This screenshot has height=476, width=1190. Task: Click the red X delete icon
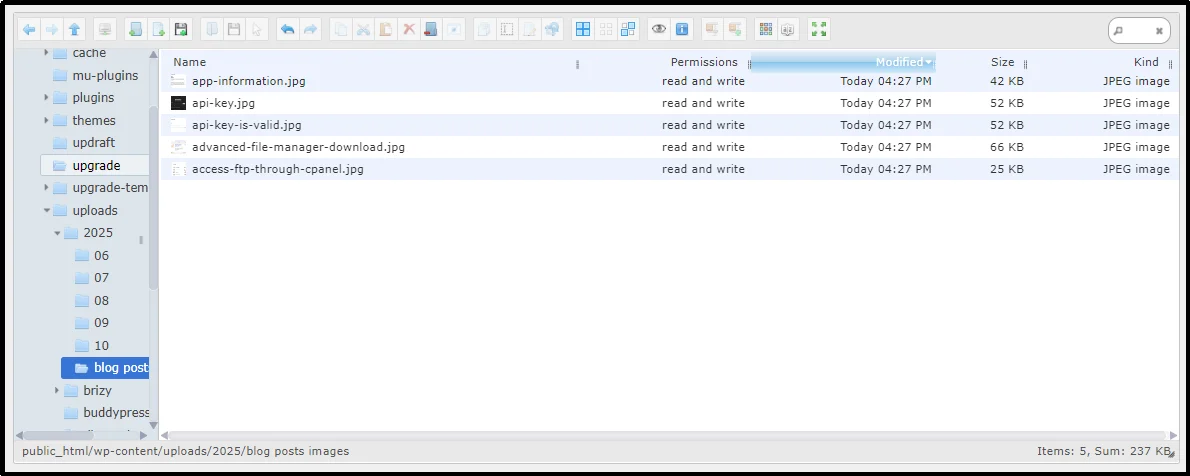click(408, 30)
